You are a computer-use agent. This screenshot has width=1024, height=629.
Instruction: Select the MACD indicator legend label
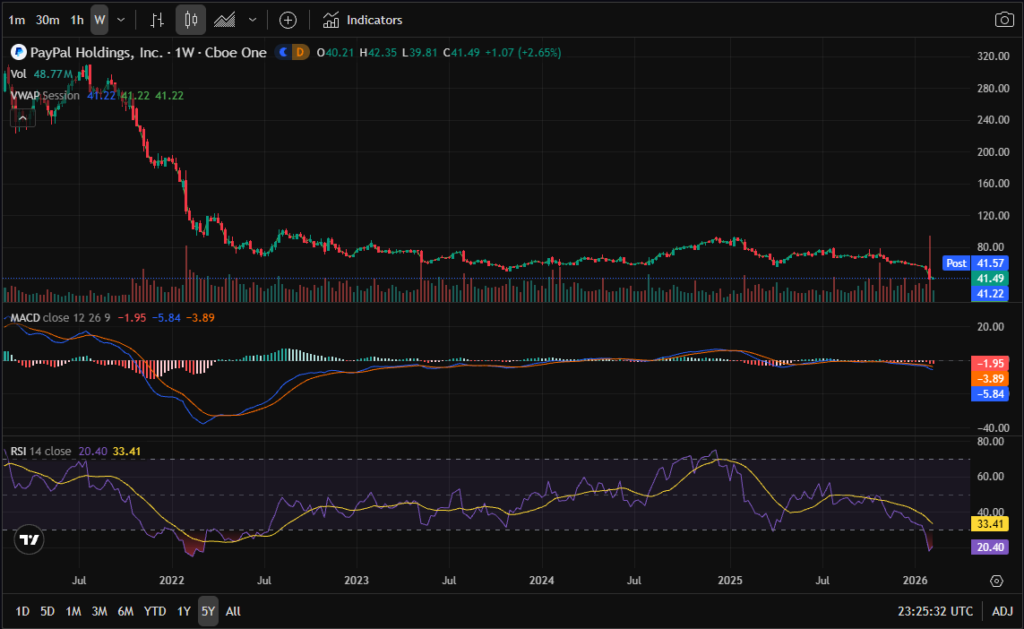tap(26, 317)
